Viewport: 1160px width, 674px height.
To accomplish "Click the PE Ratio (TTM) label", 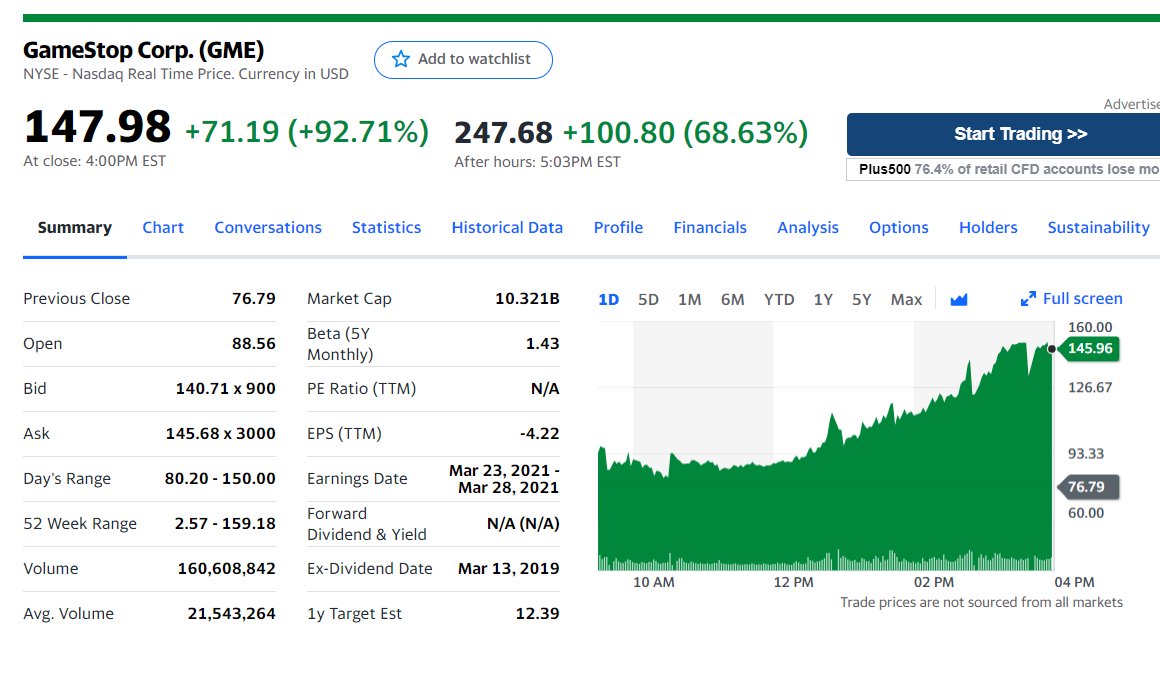I will click(362, 389).
